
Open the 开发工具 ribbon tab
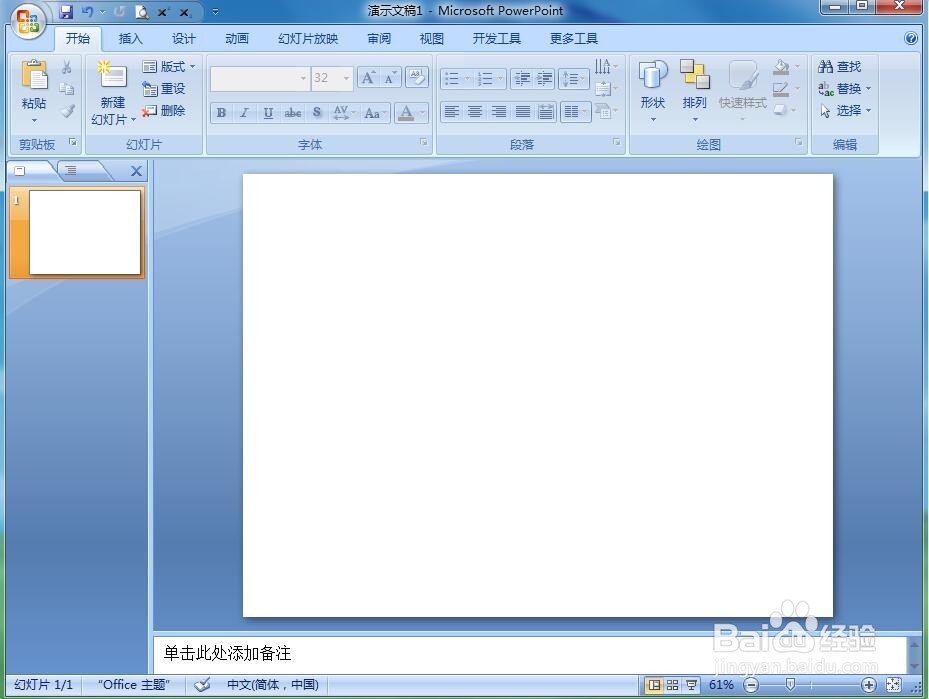496,39
